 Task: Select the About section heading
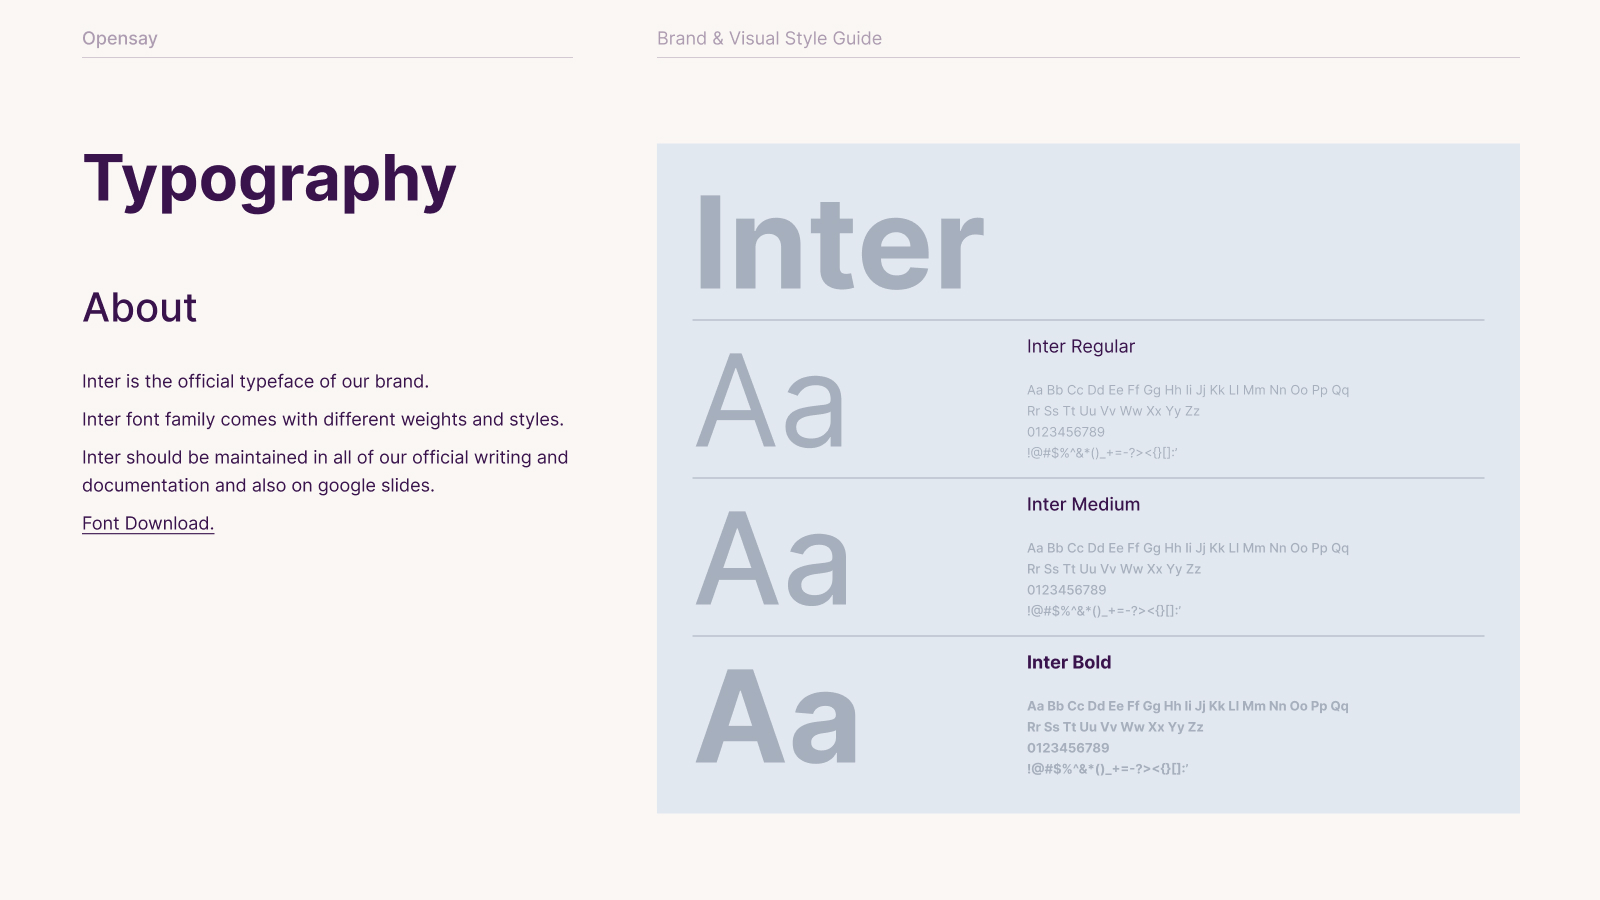point(140,308)
